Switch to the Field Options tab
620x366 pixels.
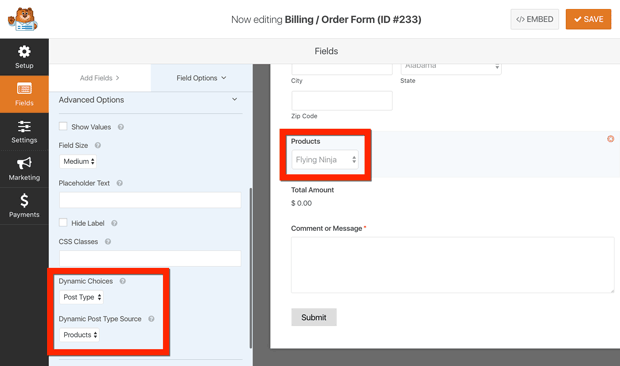pos(201,78)
